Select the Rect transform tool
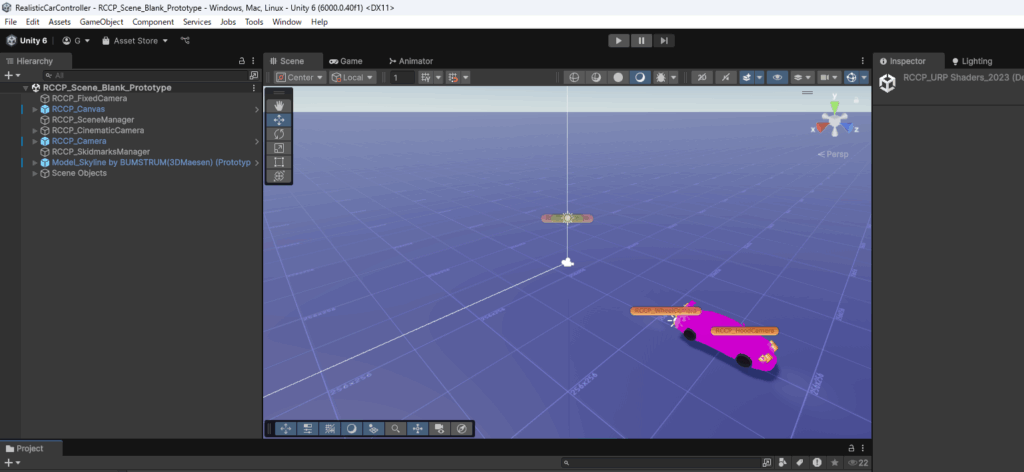 (x=279, y=162)
